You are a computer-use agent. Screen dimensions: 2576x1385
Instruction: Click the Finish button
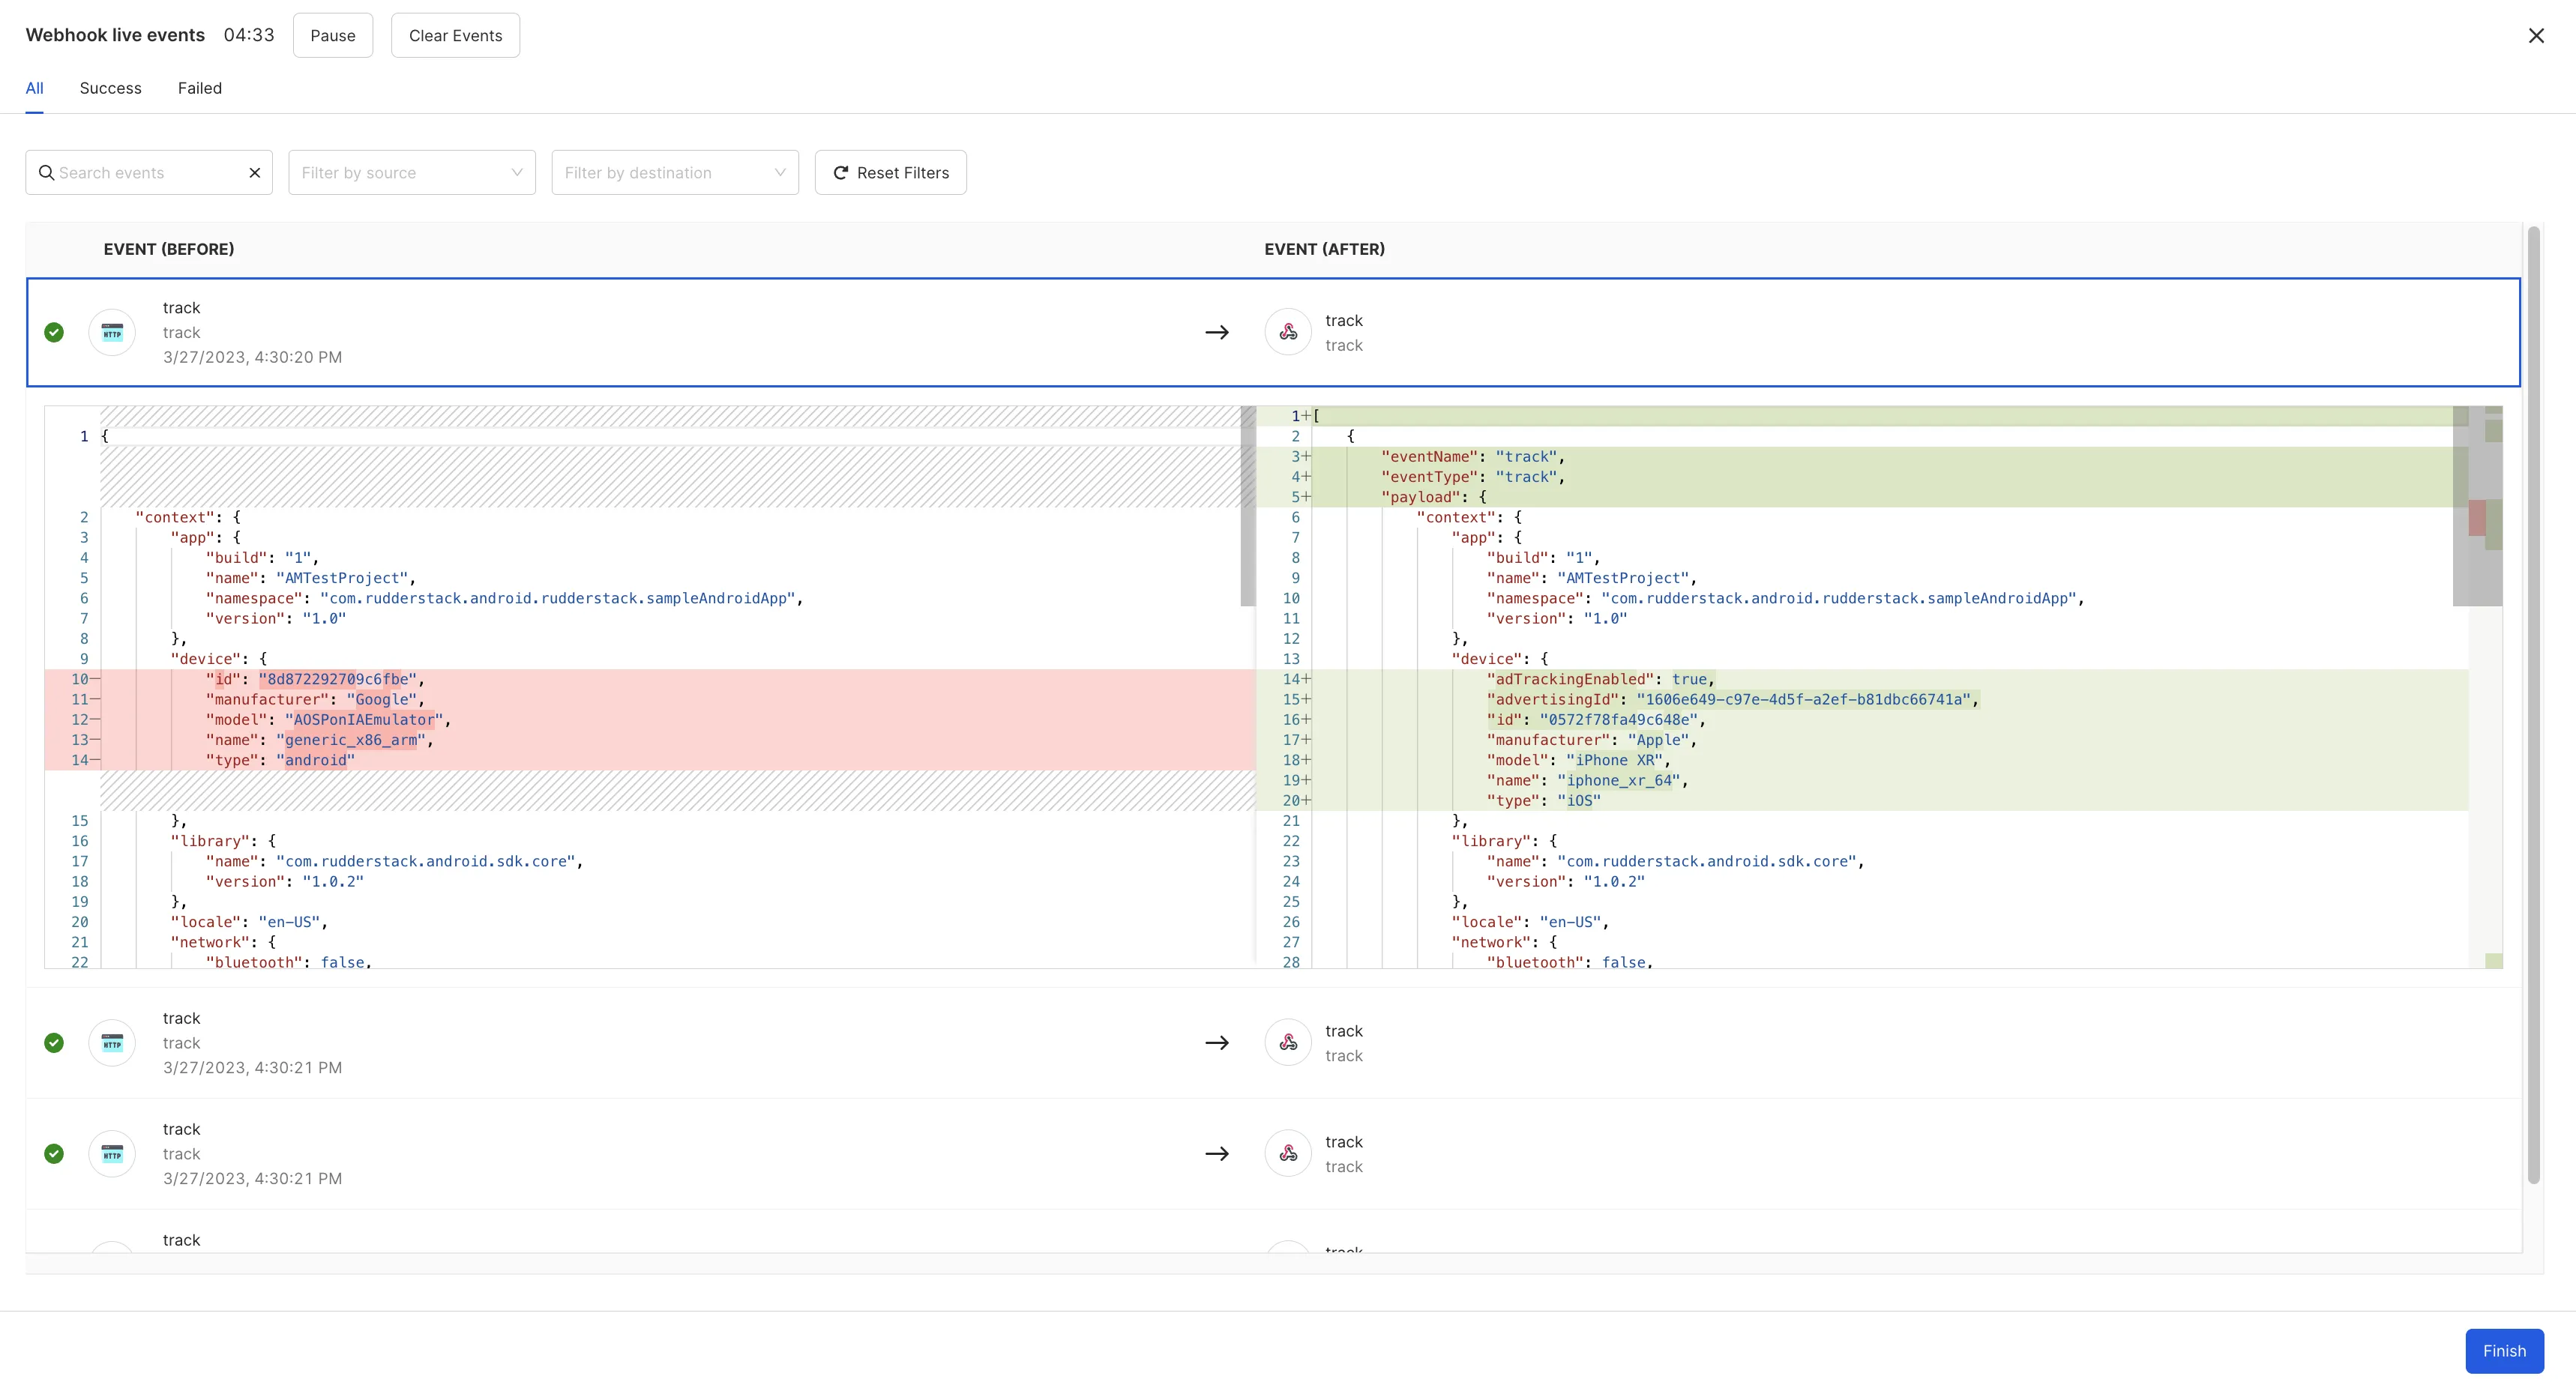point(2504,1351)
